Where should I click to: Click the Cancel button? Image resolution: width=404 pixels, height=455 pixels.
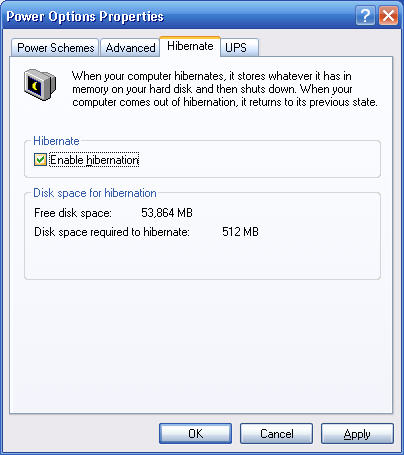pyautogui.click(x=276, y=434)
